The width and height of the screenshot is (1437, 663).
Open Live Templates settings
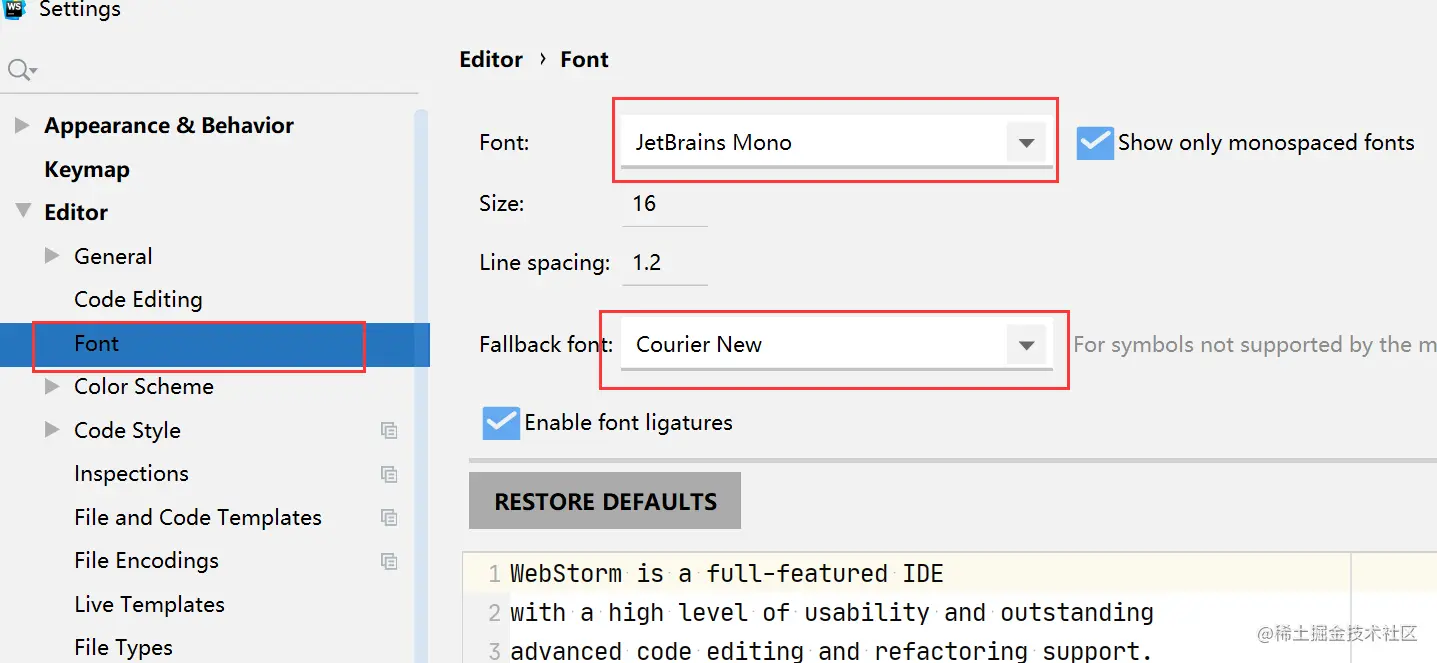(x=149, y=605)
